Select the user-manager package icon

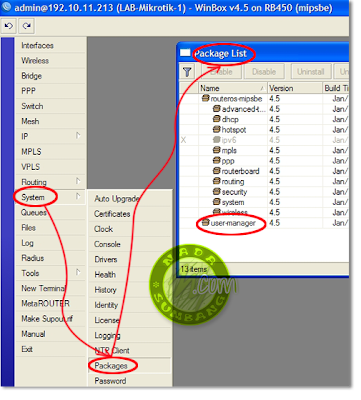(206, 222)
